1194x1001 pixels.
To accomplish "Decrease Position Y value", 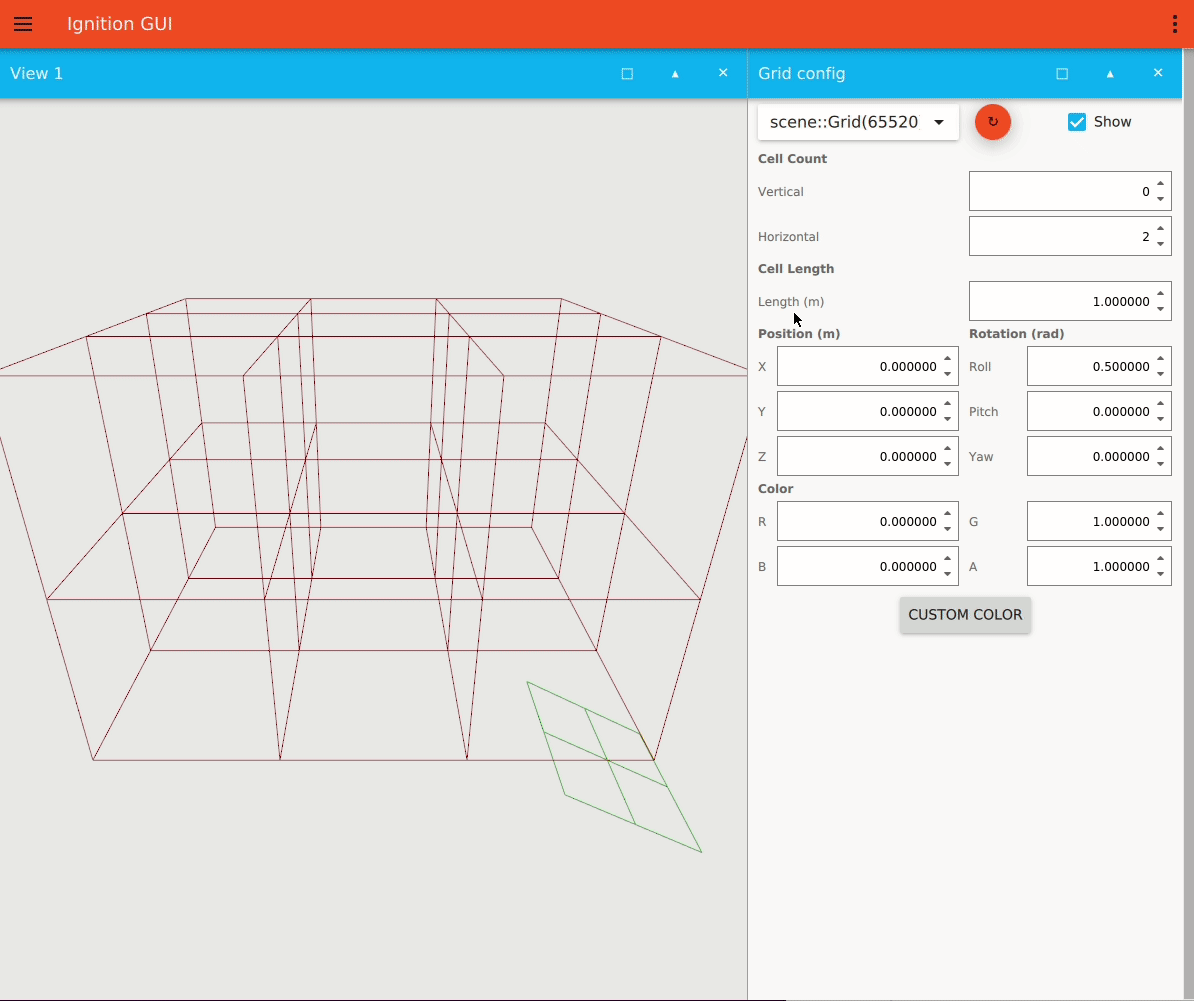I will pyautogui.click(x=947, y=419).
